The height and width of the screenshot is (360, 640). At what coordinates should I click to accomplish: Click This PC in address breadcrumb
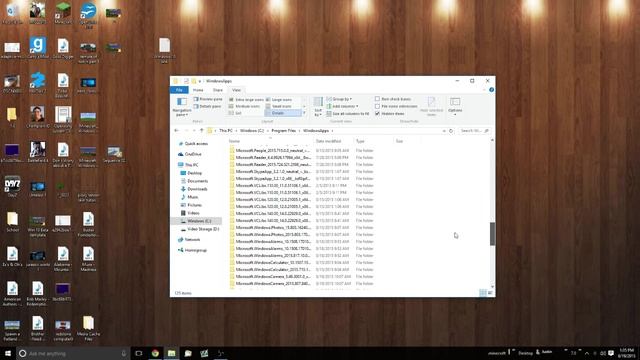tap(226, 131)
